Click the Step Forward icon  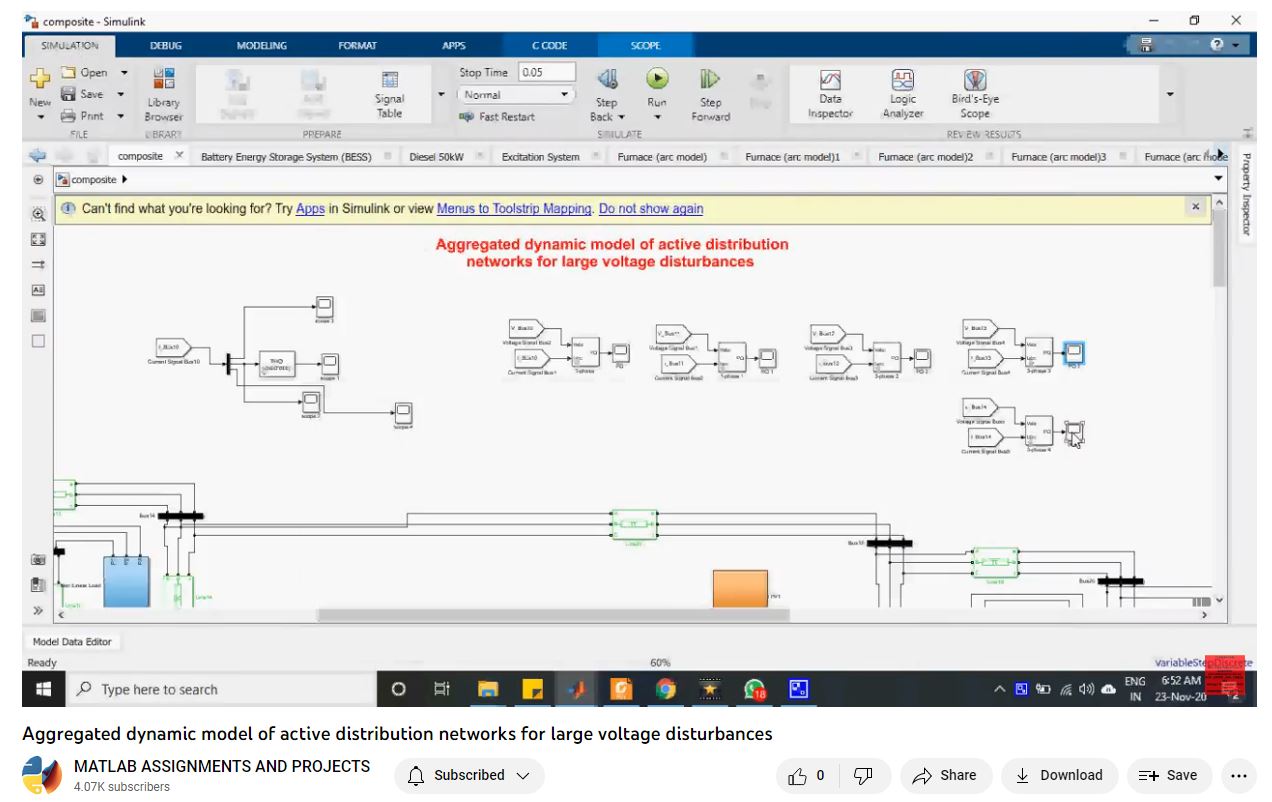coord(710,80)
